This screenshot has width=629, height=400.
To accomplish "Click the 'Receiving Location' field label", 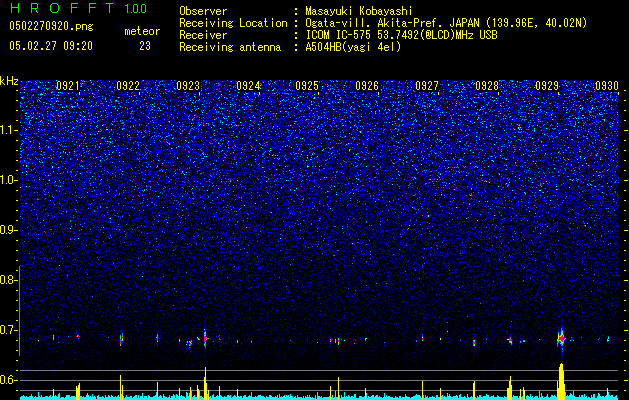I will 233,23.
